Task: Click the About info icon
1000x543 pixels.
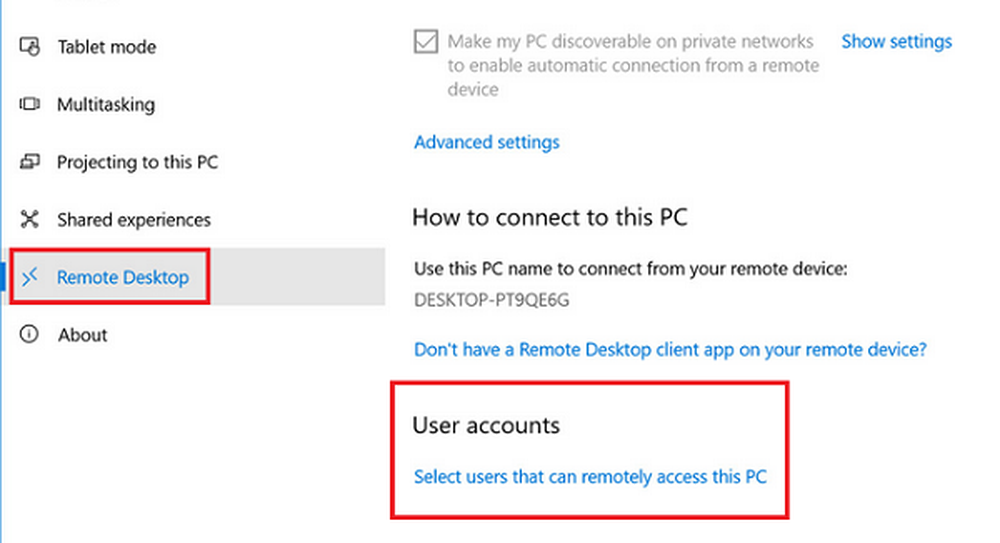Action: 30,335
